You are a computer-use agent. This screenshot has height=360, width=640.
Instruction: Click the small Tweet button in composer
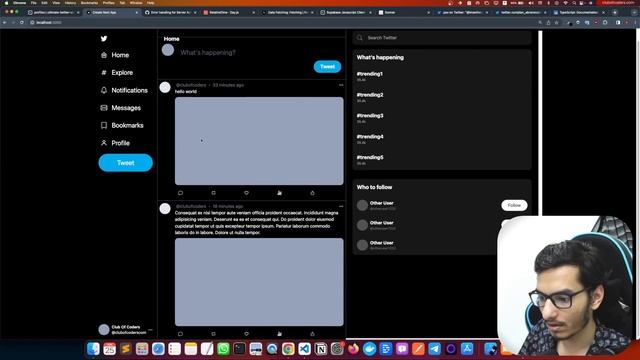click(x=327, y=67)
